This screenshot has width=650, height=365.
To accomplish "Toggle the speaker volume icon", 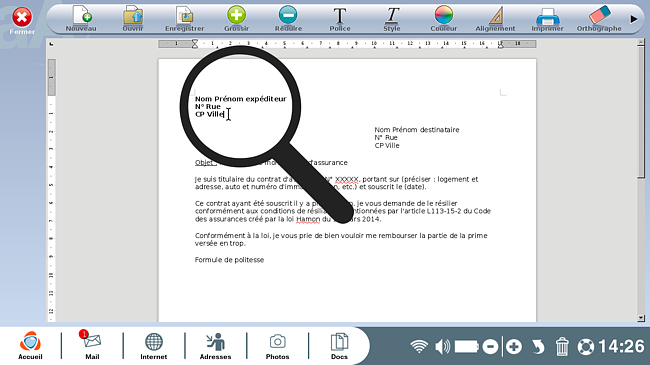I will (443, 346).
